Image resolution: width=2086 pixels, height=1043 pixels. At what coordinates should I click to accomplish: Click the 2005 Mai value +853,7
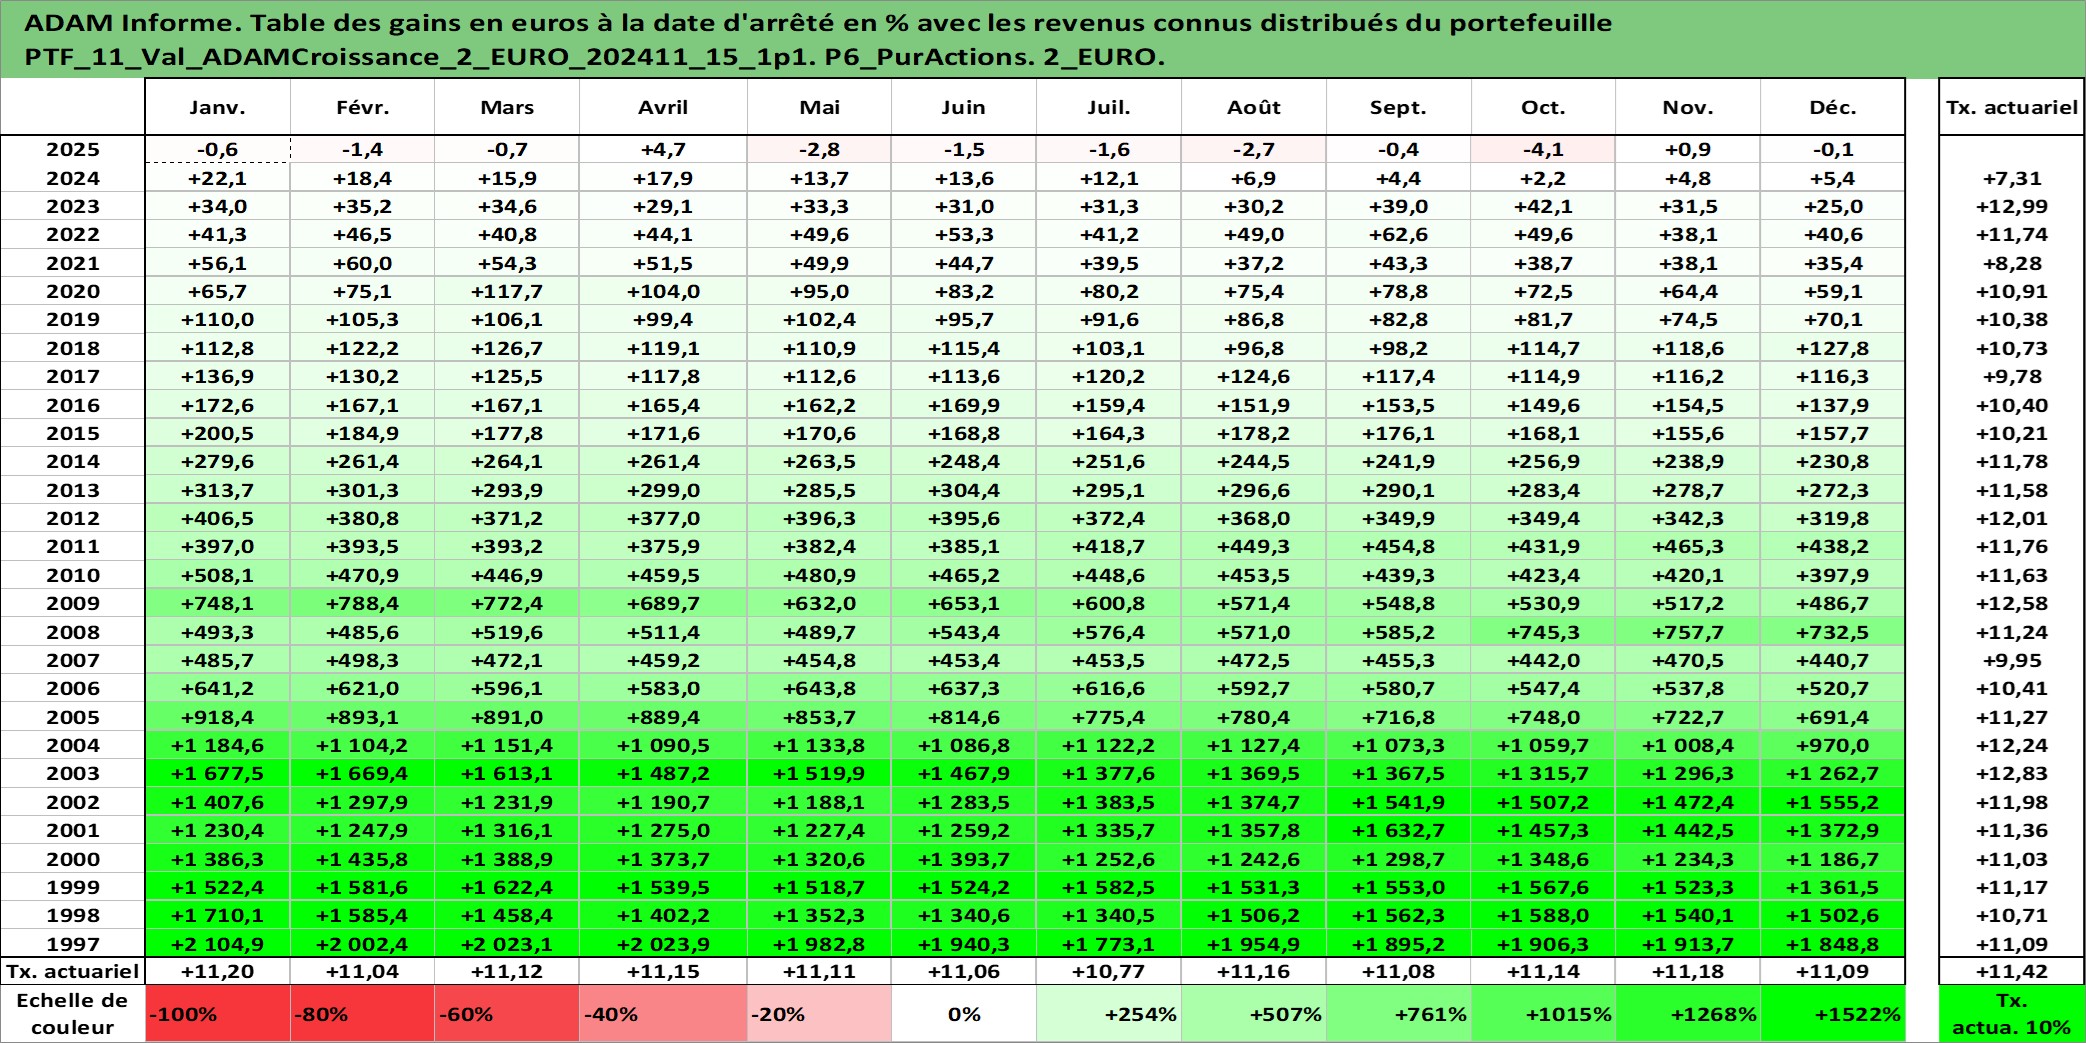tap(819, 717)
